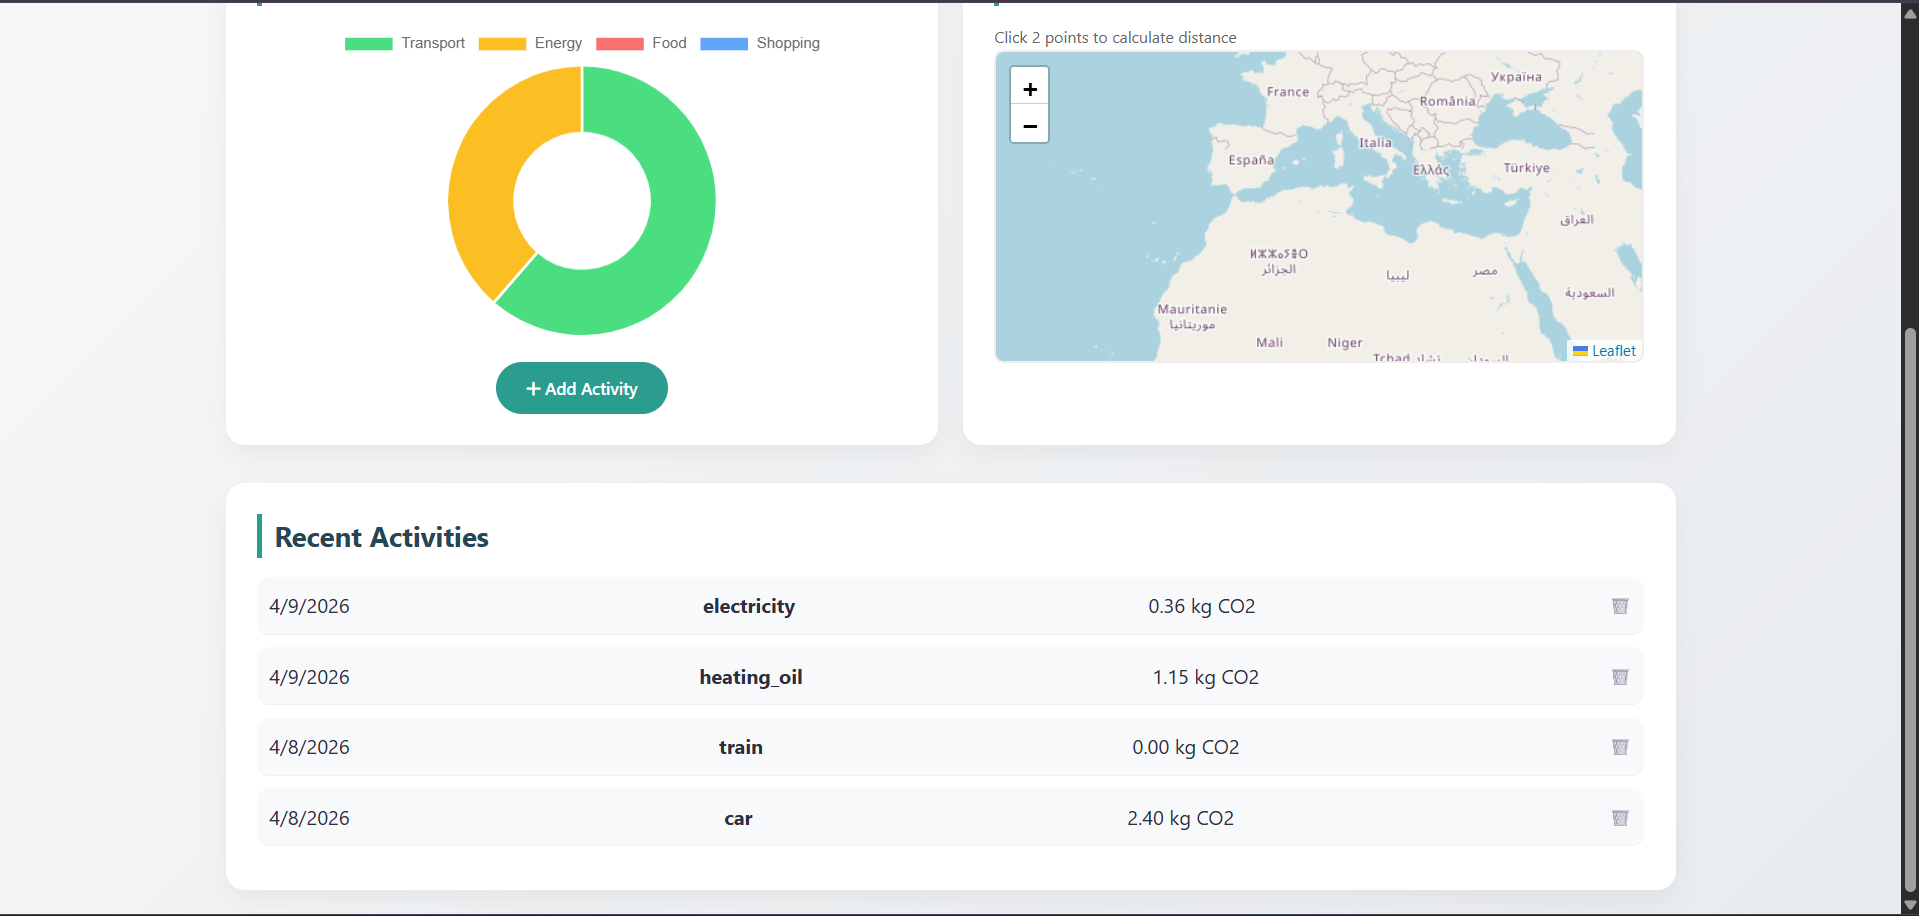Zoom out on the map
Image resolution: width=1919 pixels, height=916 pixels.
click(1029, 125)
